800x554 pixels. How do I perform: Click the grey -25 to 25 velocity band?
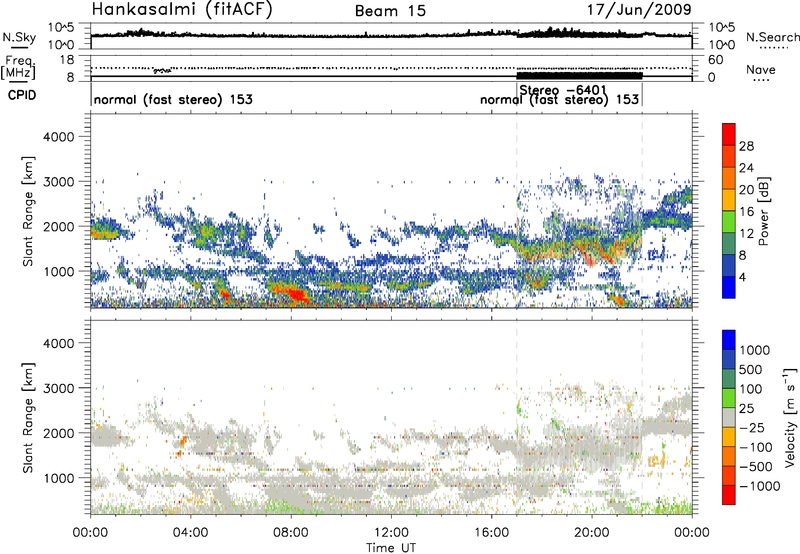point(729,417)
